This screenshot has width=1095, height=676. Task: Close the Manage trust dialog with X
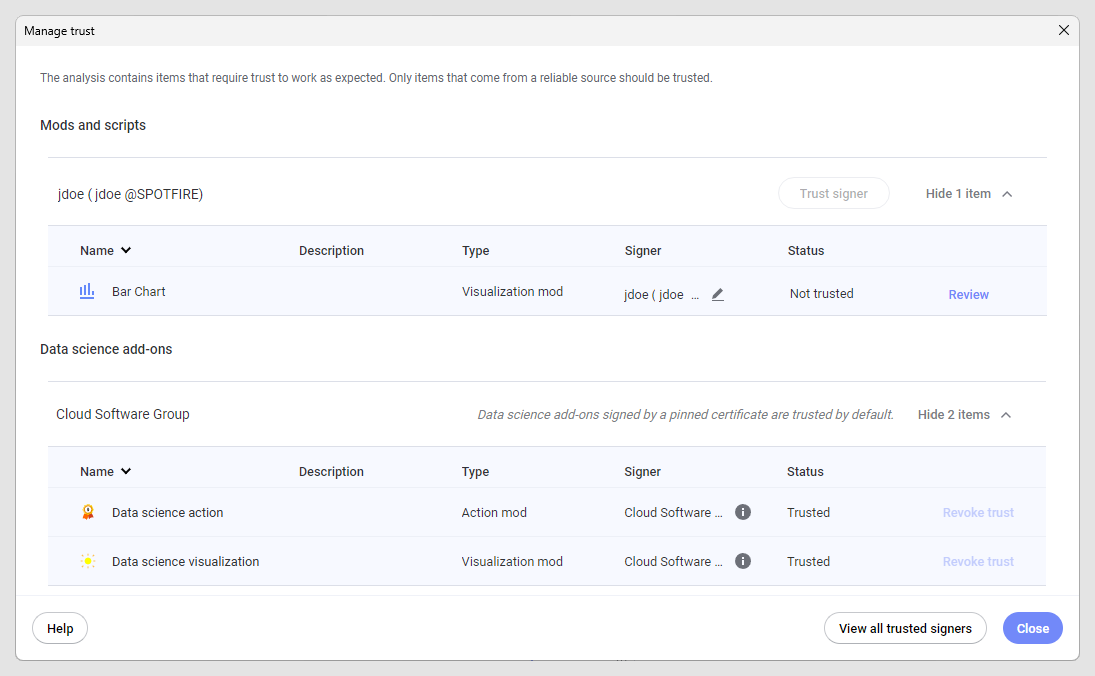1063,31
